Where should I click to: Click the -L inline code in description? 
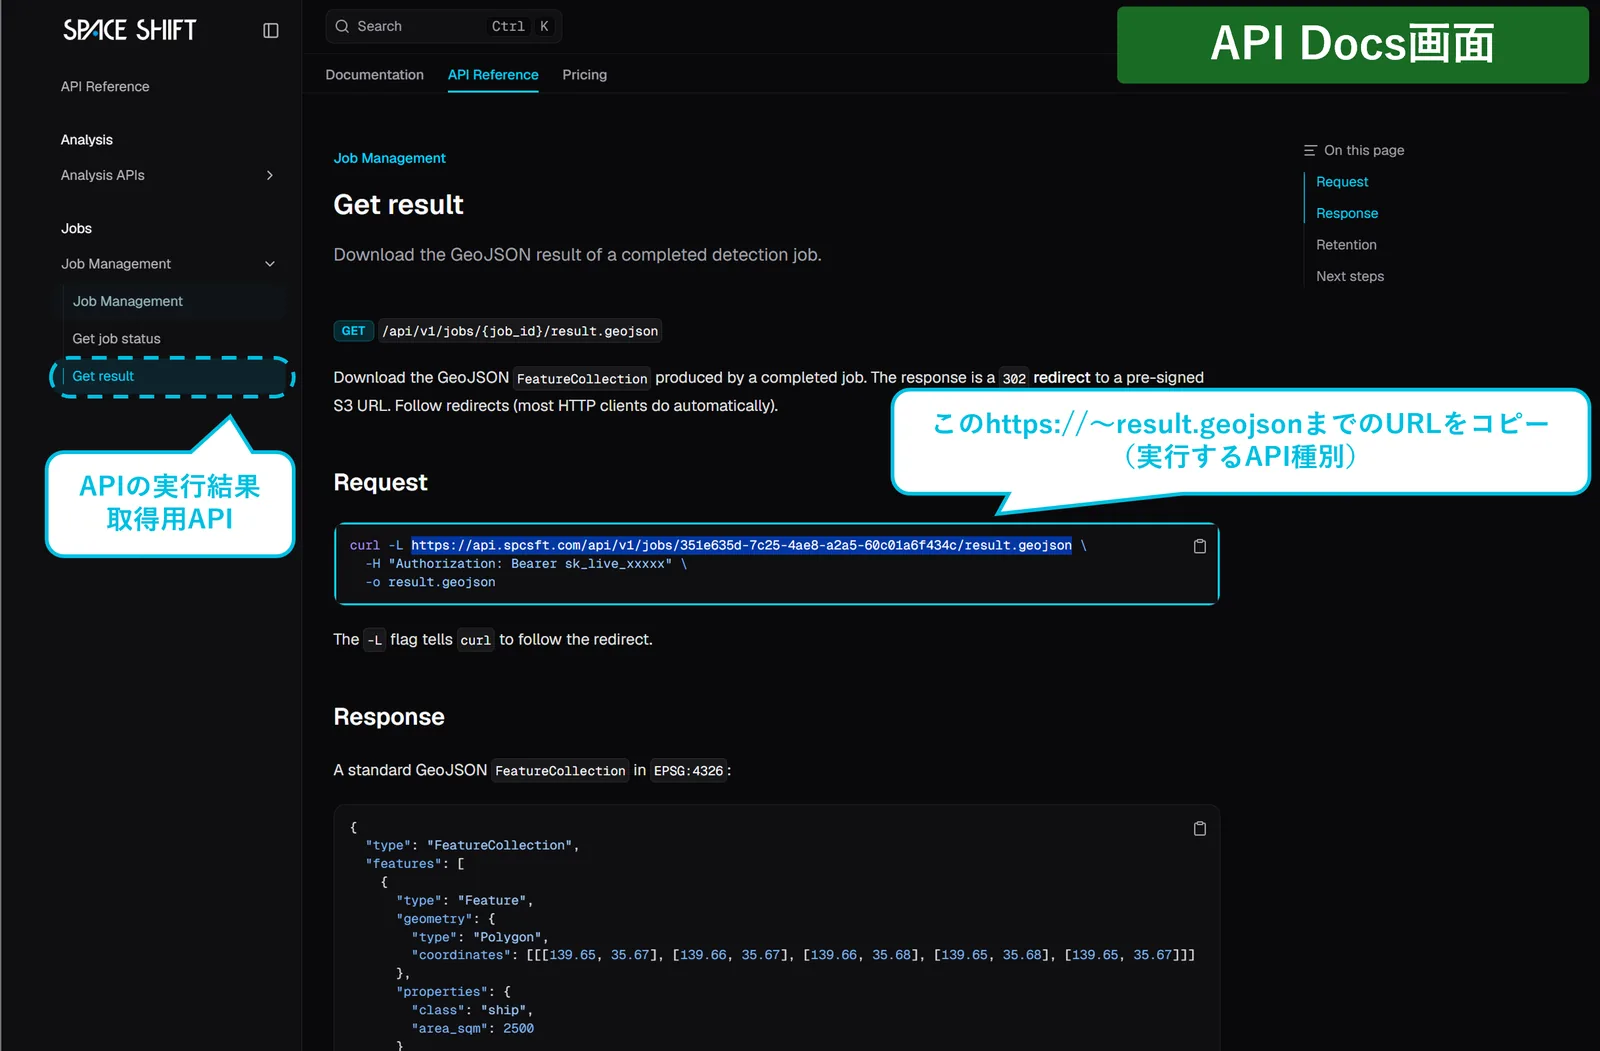[374, 640]
